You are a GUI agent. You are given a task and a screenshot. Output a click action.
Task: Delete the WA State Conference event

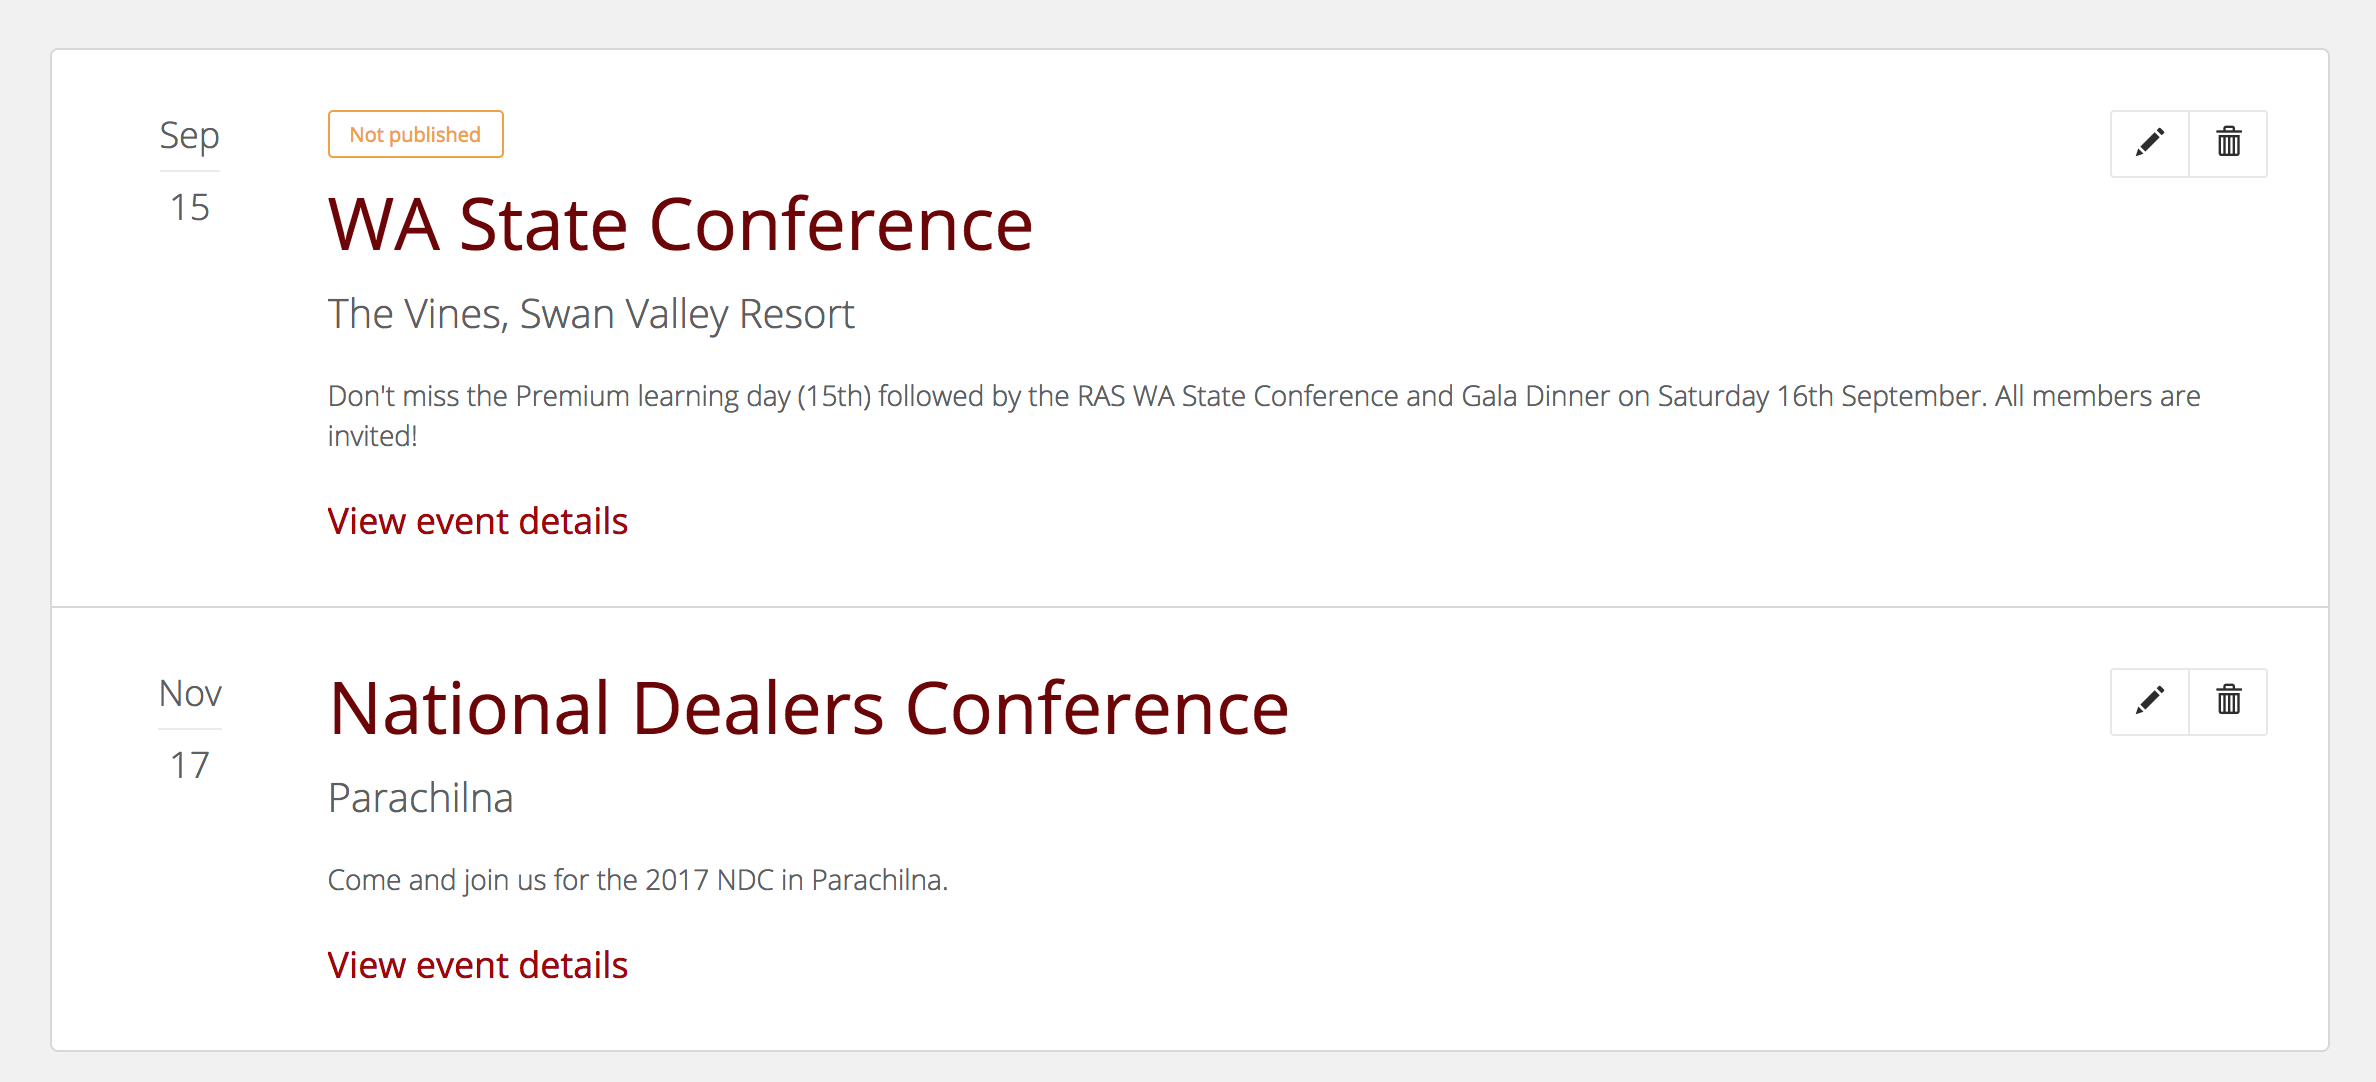click(x=2228, y=143)
